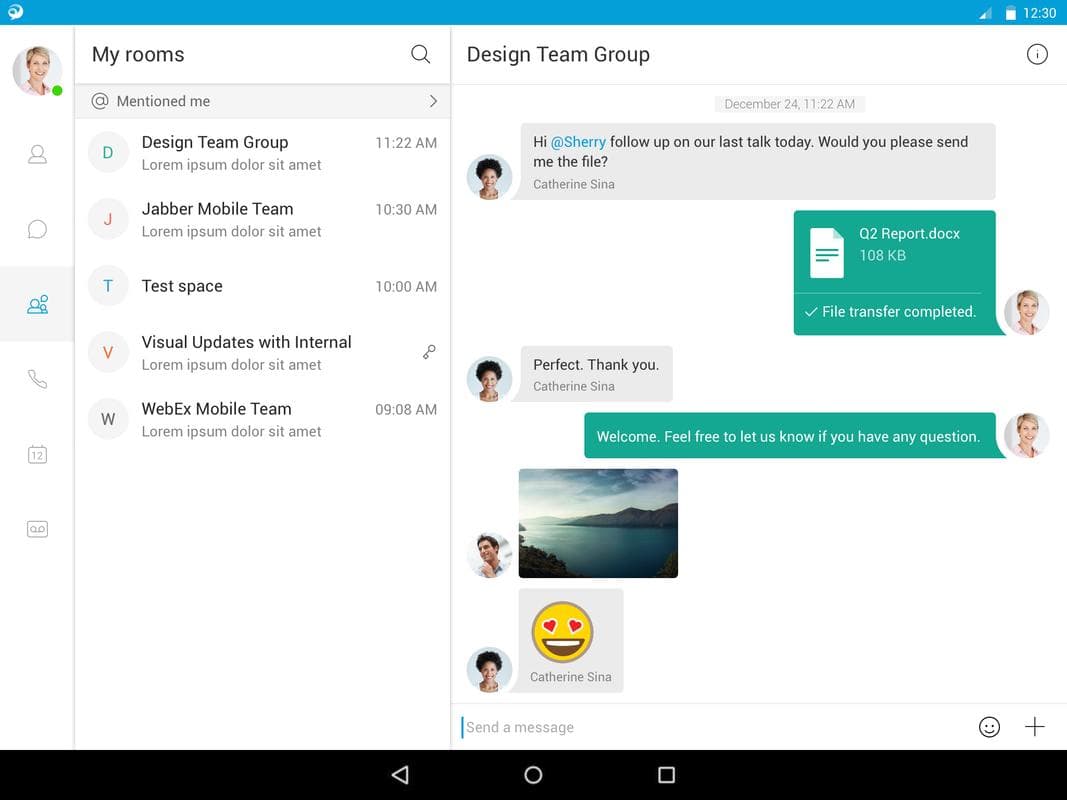Expand the Mentioned me chevron
Image resolution: width=1067 pixels, height=800 pixels.
pyautogui.click(x=433, y=101)
